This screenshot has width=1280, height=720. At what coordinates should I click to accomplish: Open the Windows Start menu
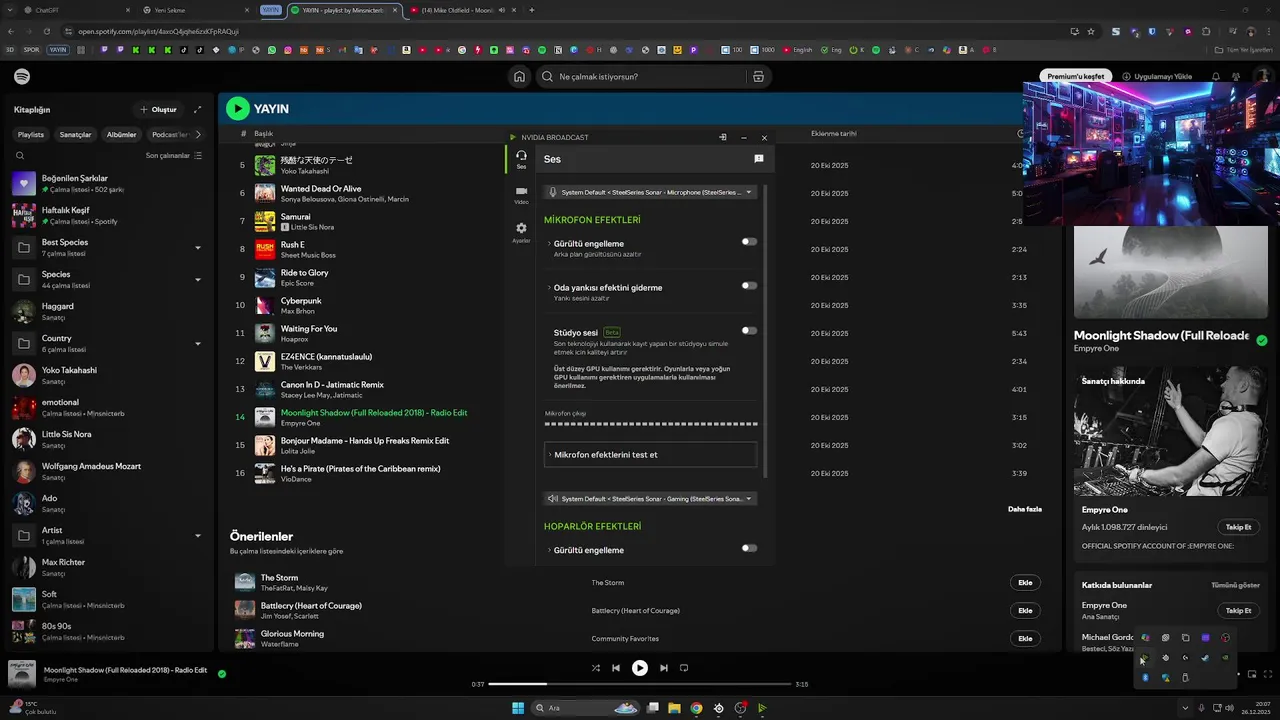(518, 708)
